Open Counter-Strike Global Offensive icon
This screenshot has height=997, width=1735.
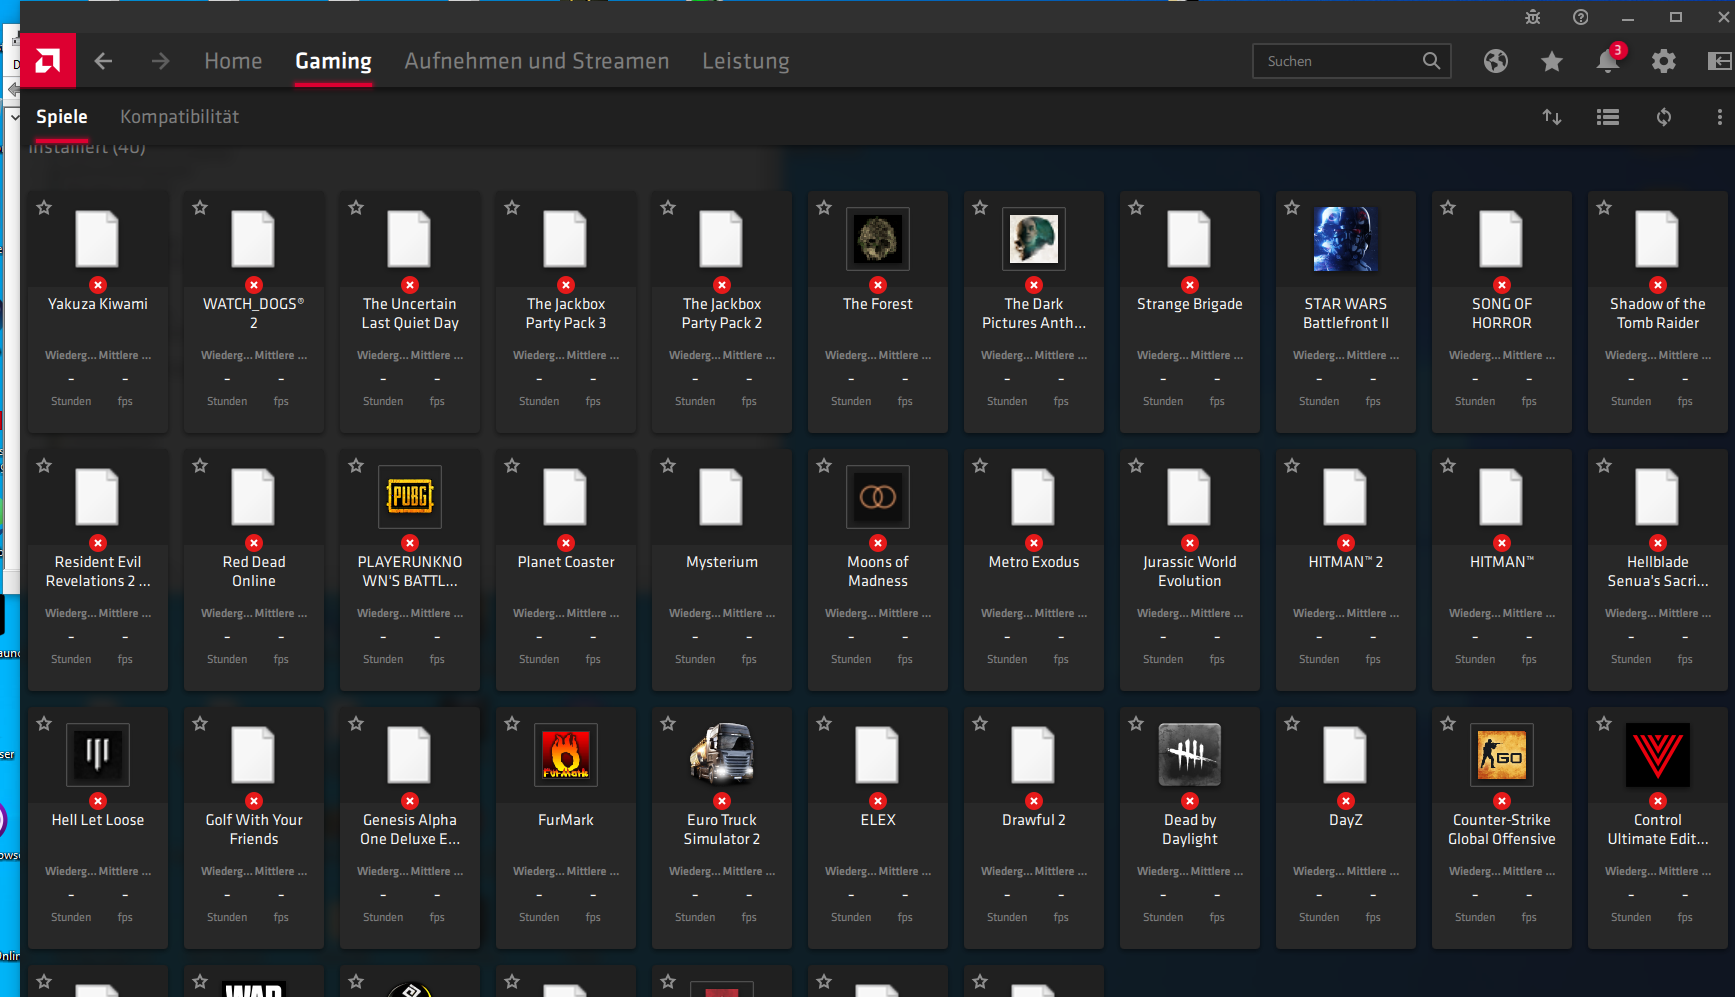1502,755
